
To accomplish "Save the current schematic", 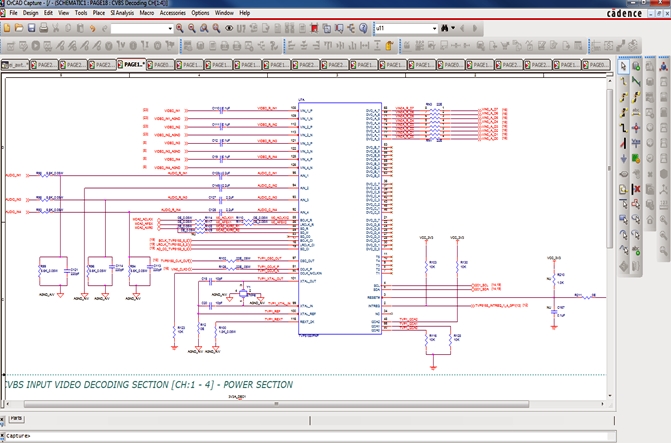I will 31,28.
